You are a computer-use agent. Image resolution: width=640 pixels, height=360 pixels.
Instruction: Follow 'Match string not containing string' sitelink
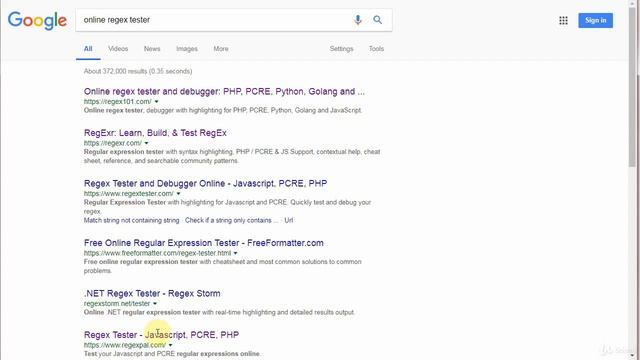(x=131, y=220)
